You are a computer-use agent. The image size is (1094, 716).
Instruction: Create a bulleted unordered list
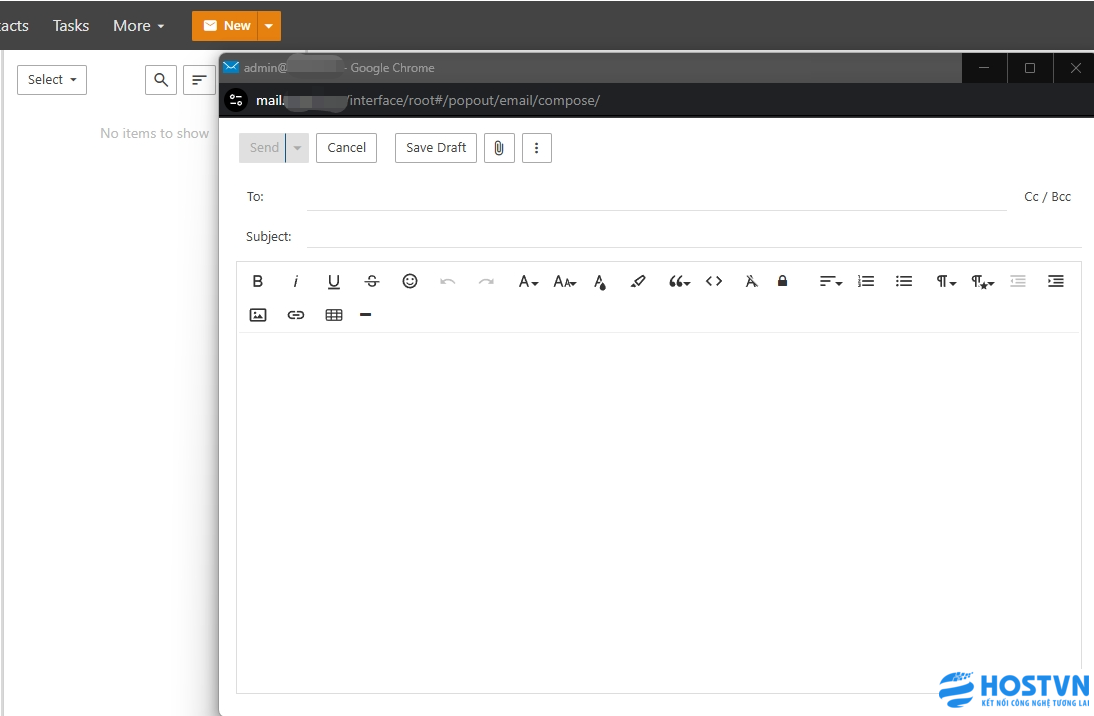[904, 282]
